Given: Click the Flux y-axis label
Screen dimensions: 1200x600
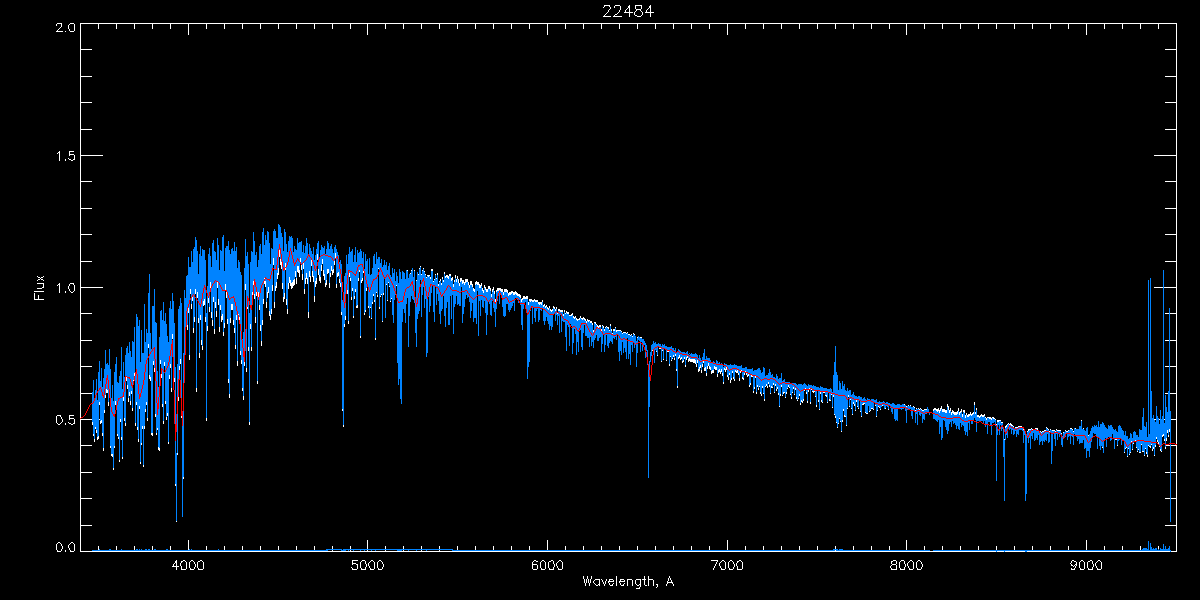Looking at the screenshot, I should tap(40, 288).
